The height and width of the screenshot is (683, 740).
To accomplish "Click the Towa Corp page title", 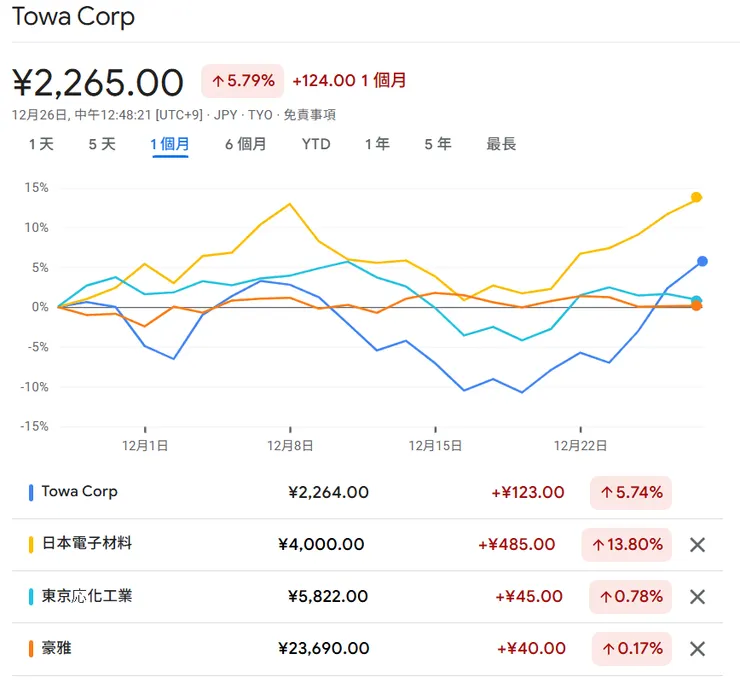I will [73, 17].
